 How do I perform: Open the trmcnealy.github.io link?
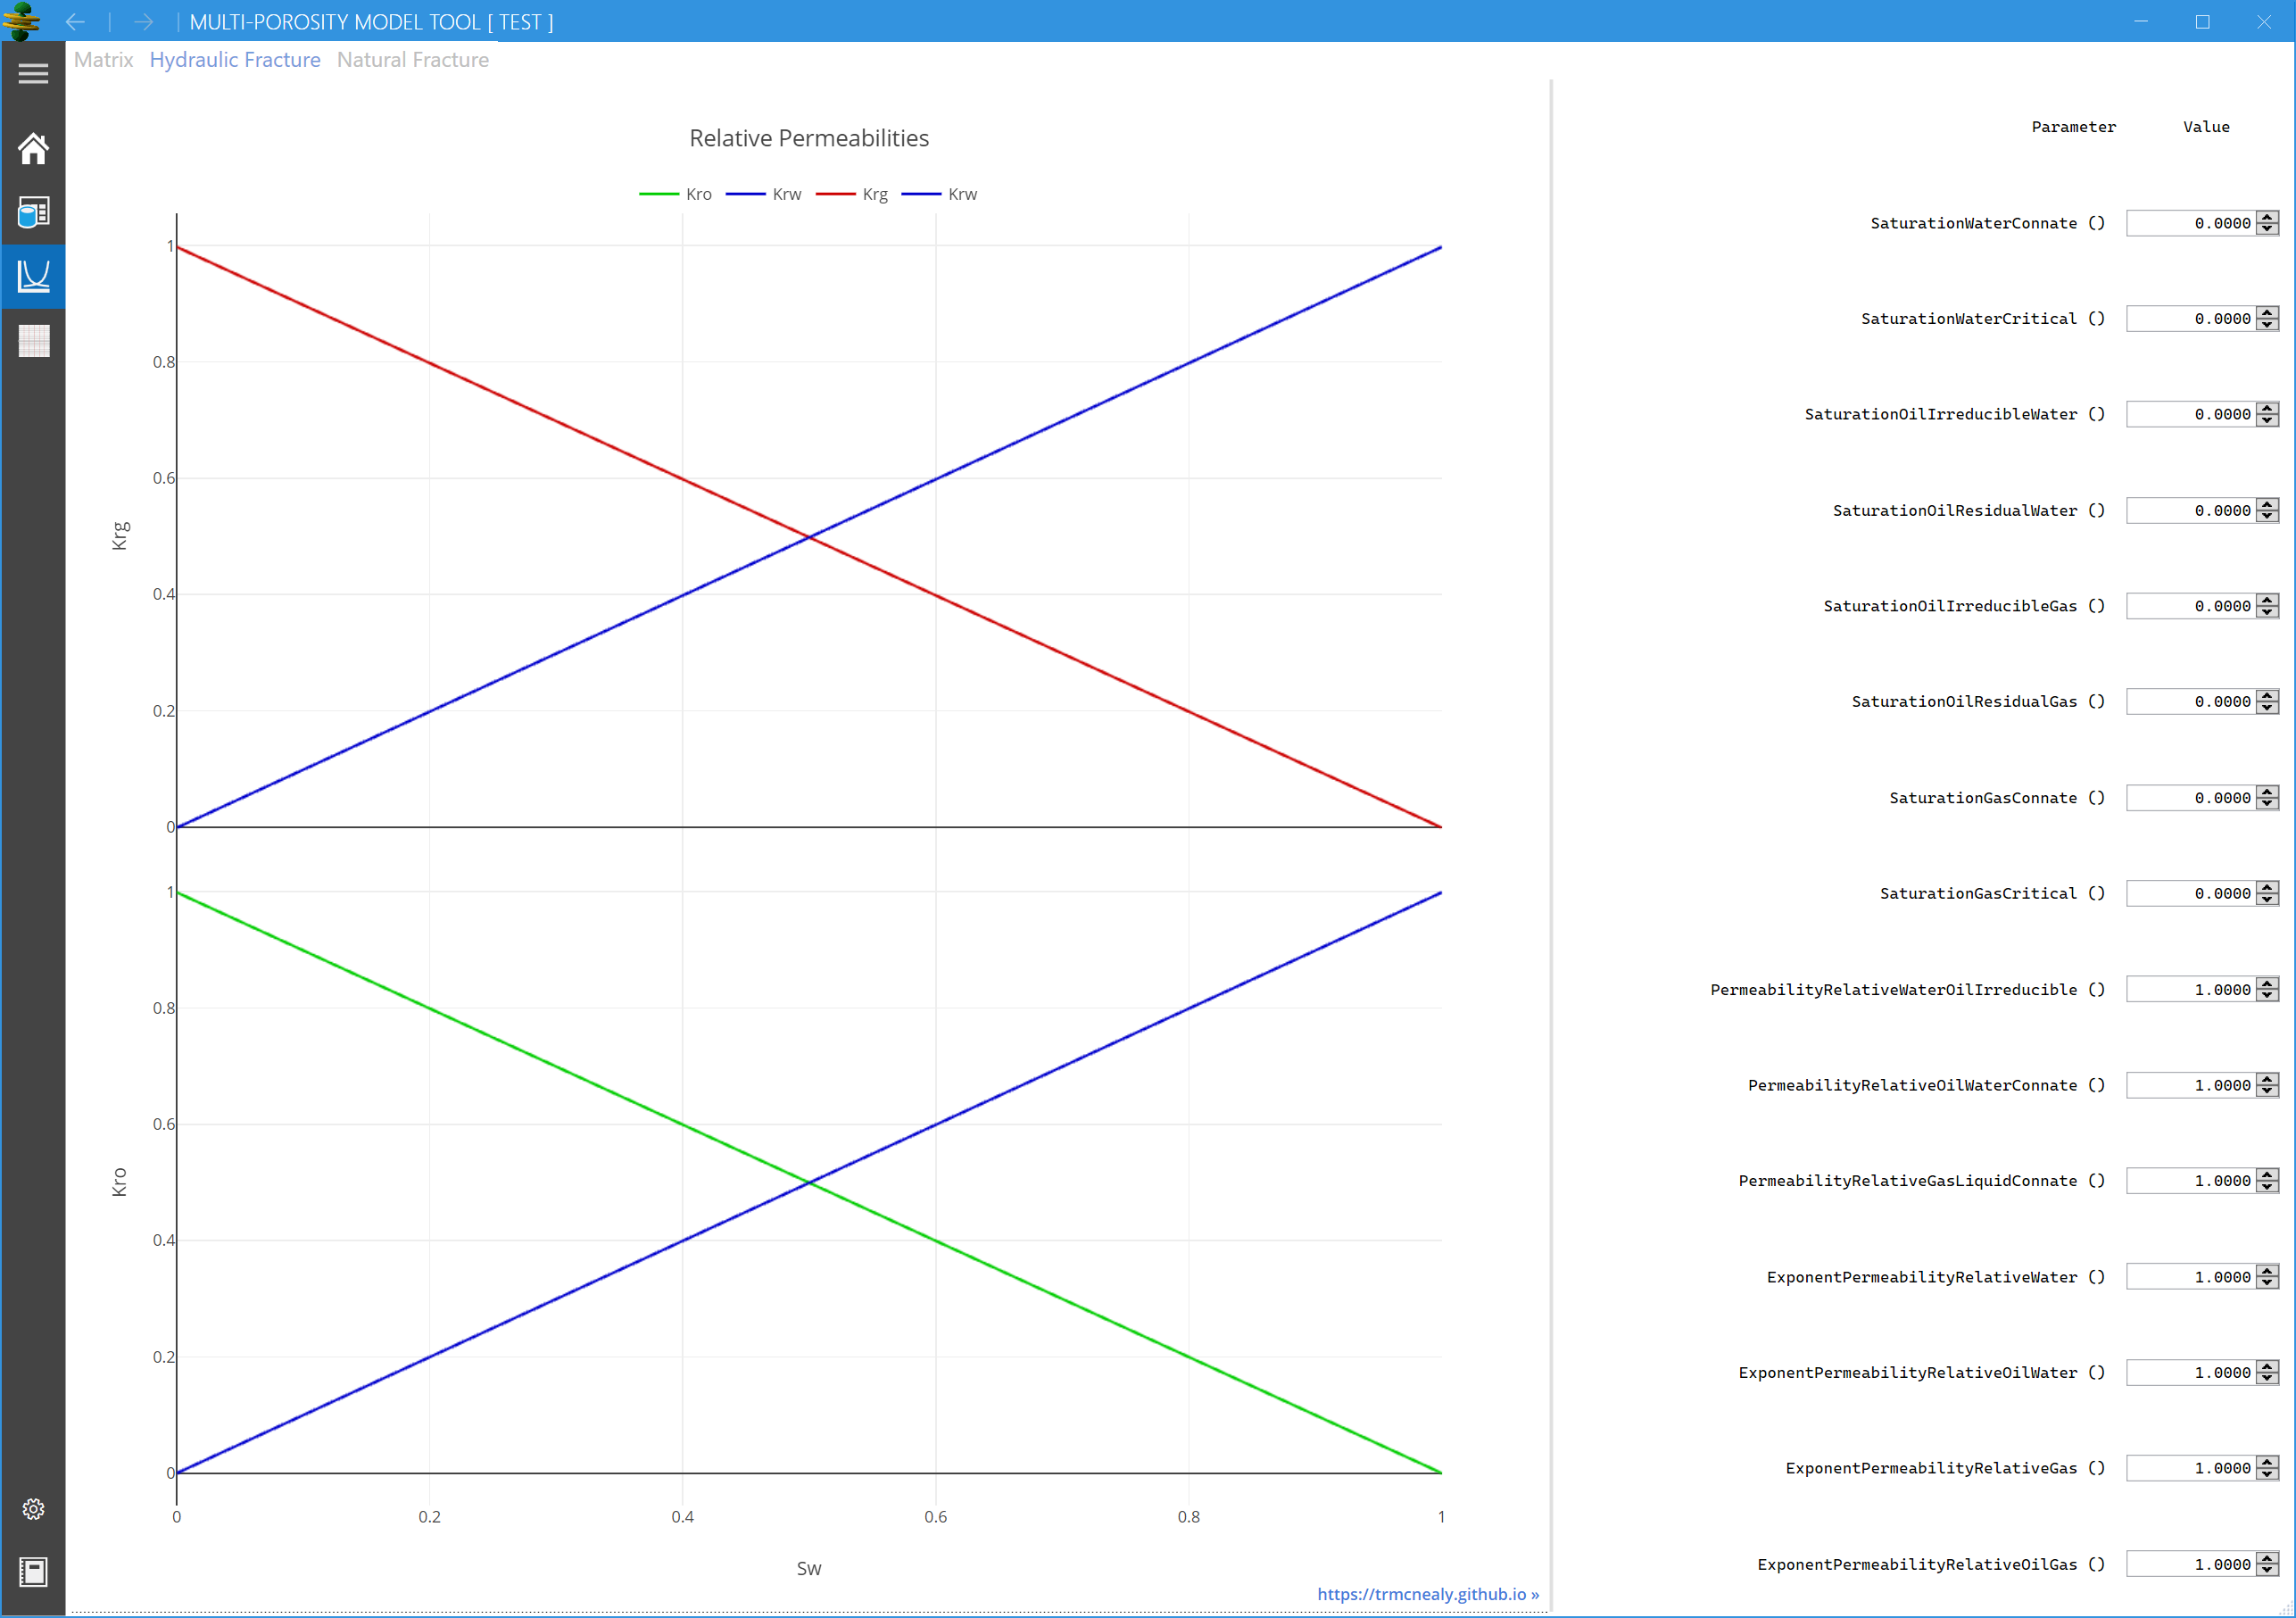tap(1427, 1594)
